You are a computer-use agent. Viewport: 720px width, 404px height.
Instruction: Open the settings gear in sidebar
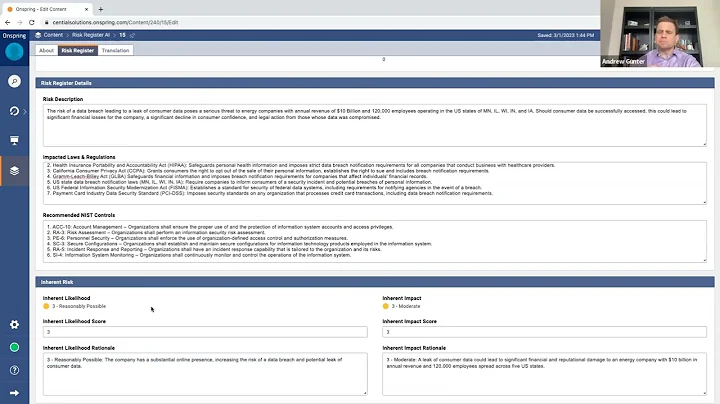coord(14,325)
